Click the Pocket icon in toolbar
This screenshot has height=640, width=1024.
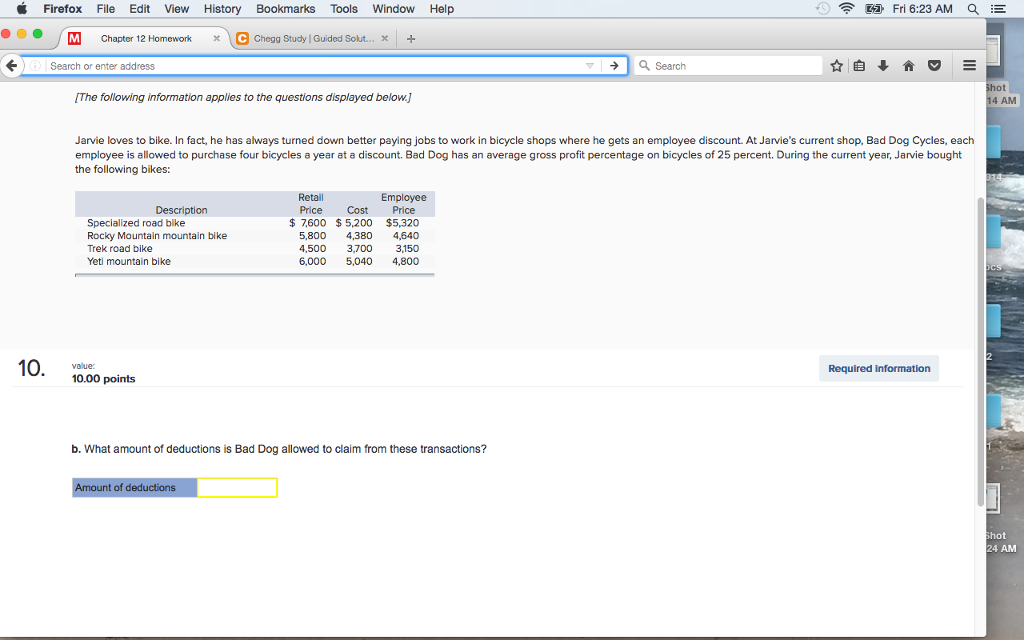(x=935, y=65)
